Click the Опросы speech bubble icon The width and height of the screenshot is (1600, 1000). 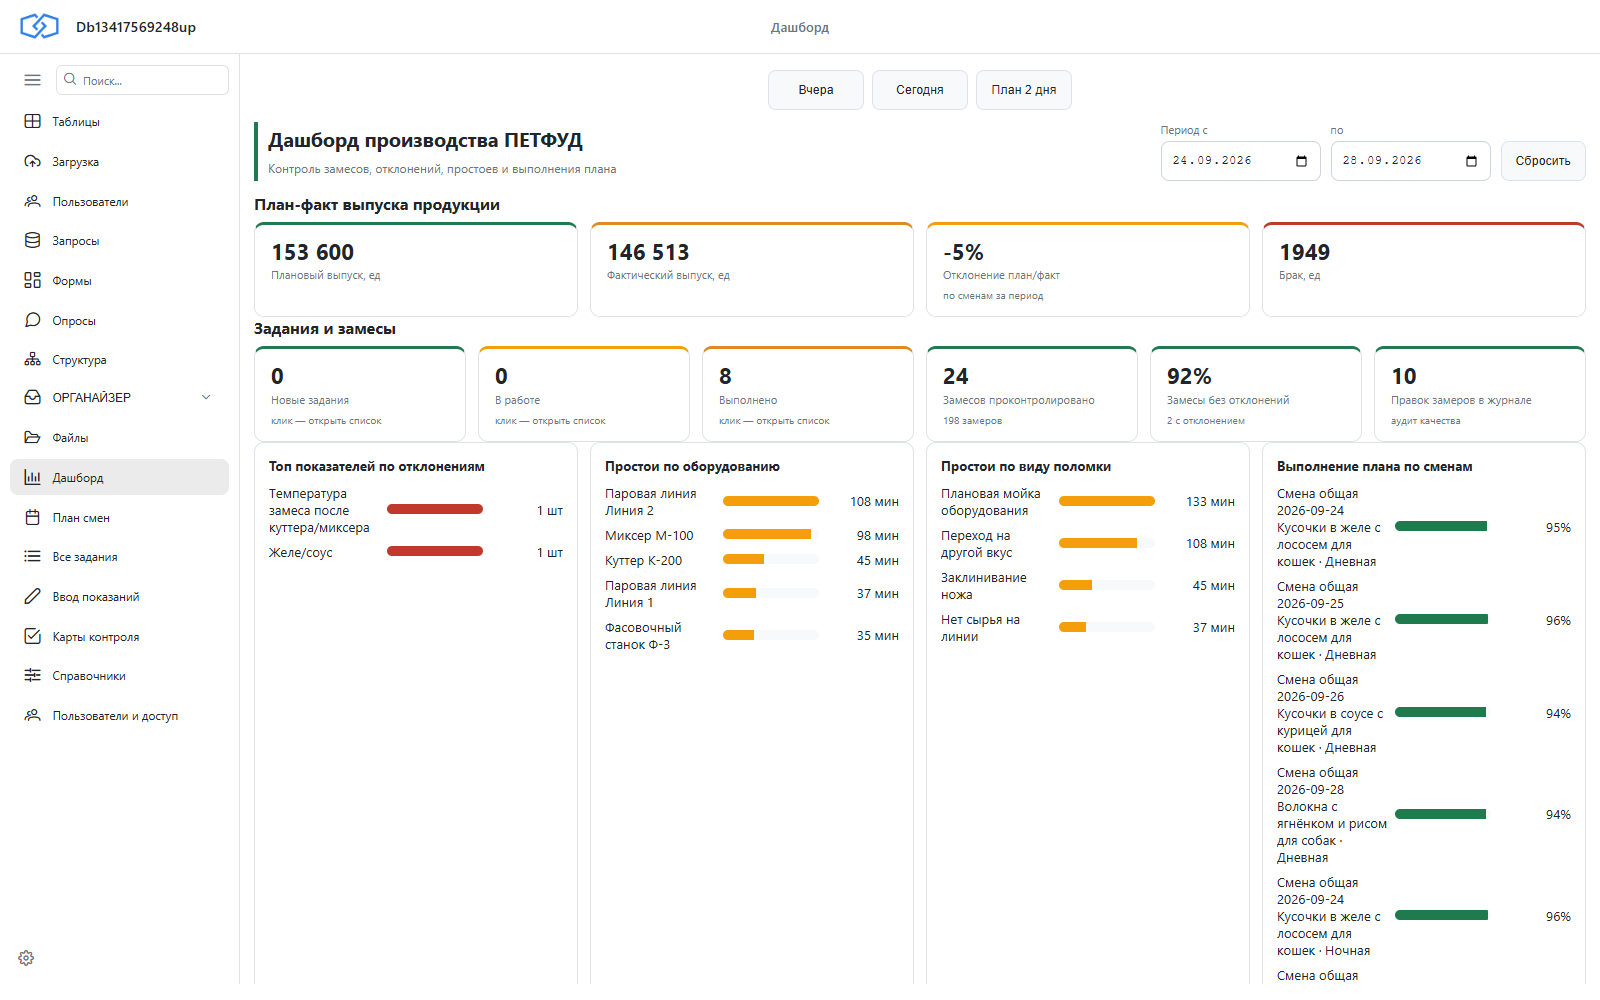tap(32, 320)
